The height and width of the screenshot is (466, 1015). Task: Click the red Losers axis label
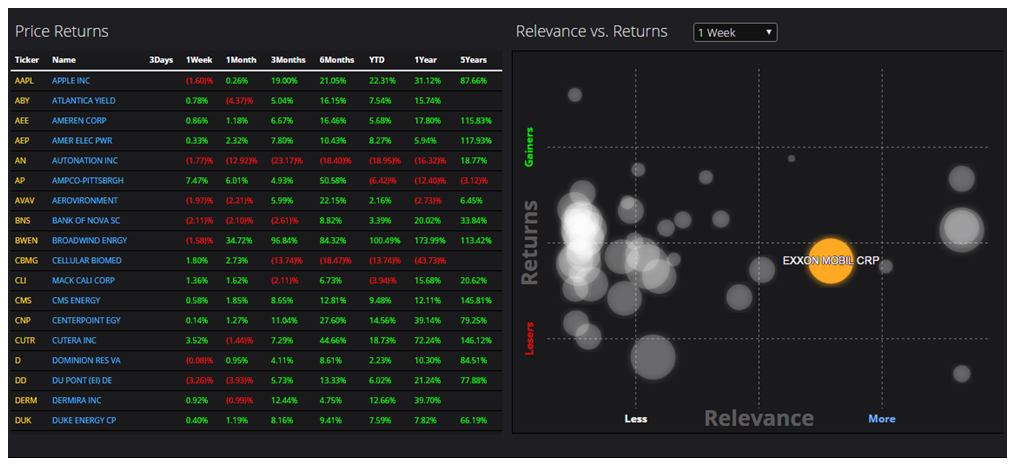530,338
